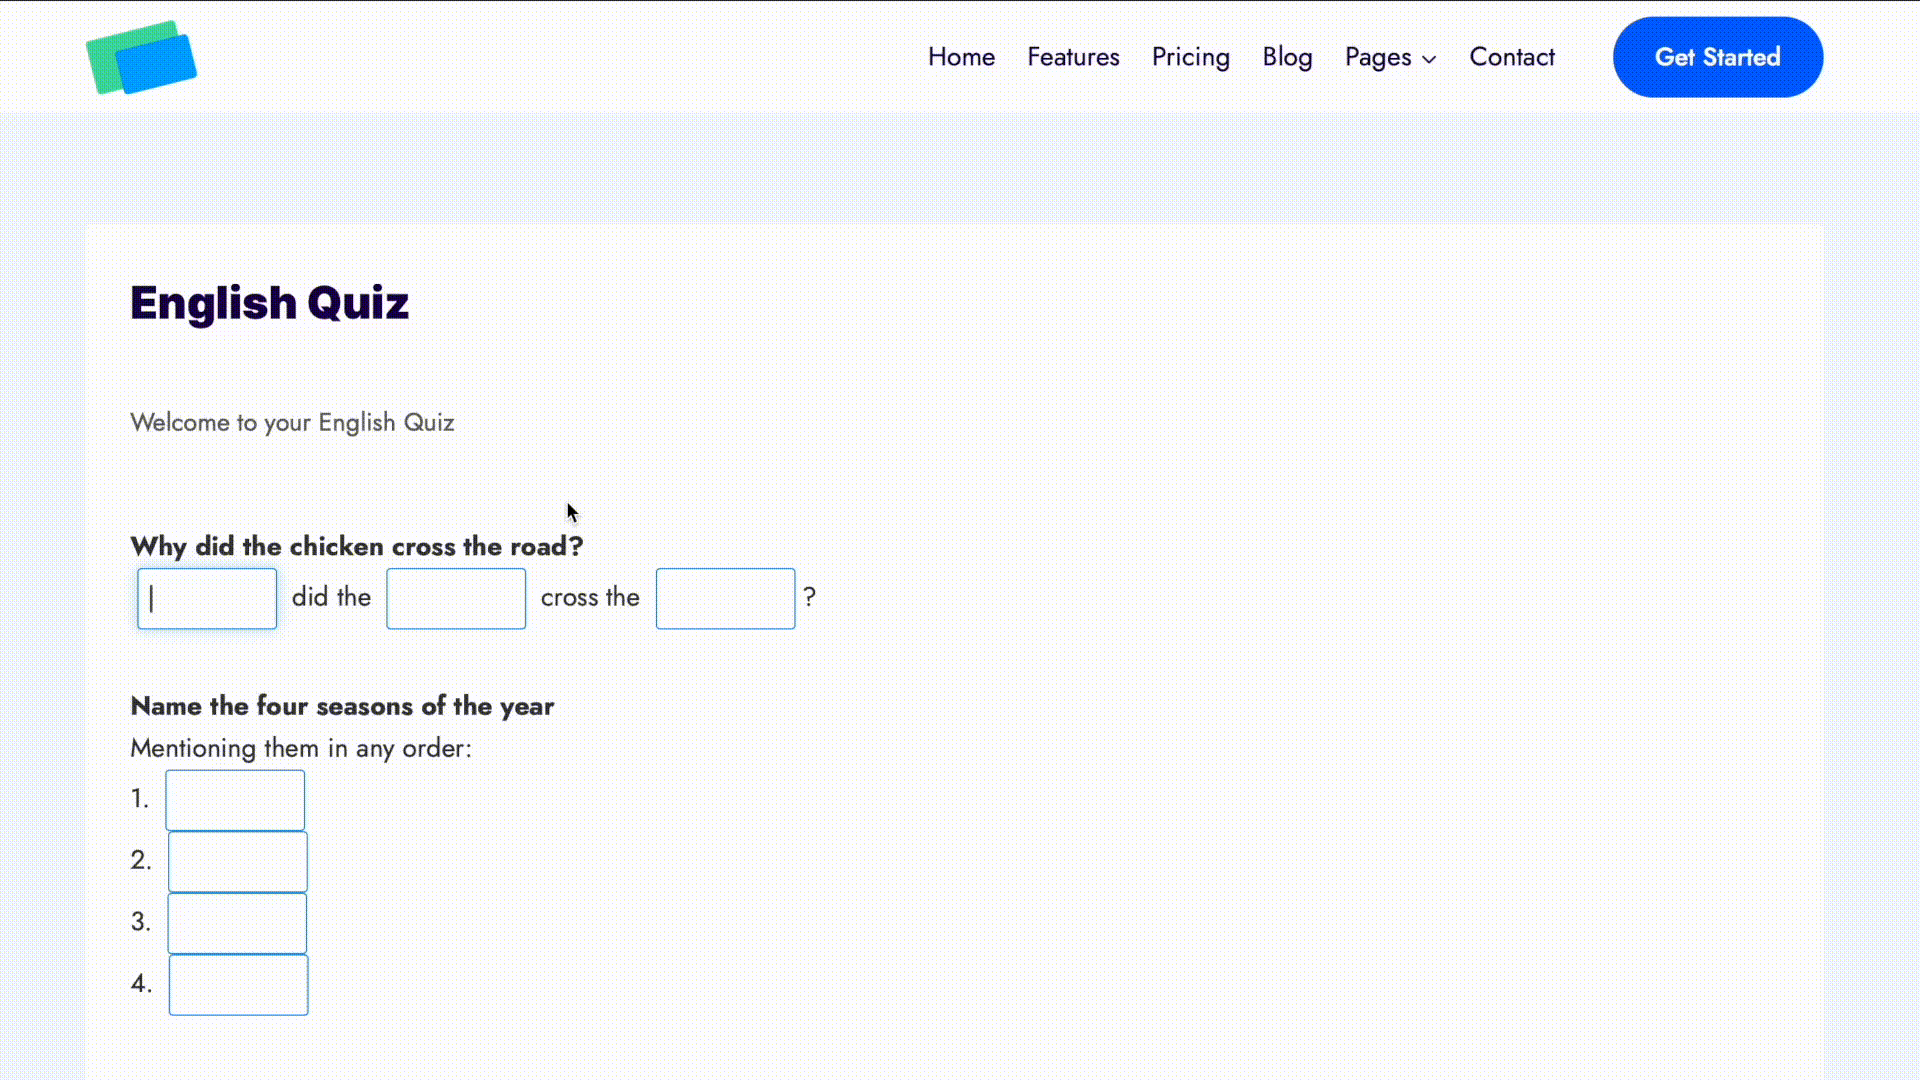This screenshot has height=1080, width=1920.
Task: Click the Get Started button
Action: [x=1718, y=57]
